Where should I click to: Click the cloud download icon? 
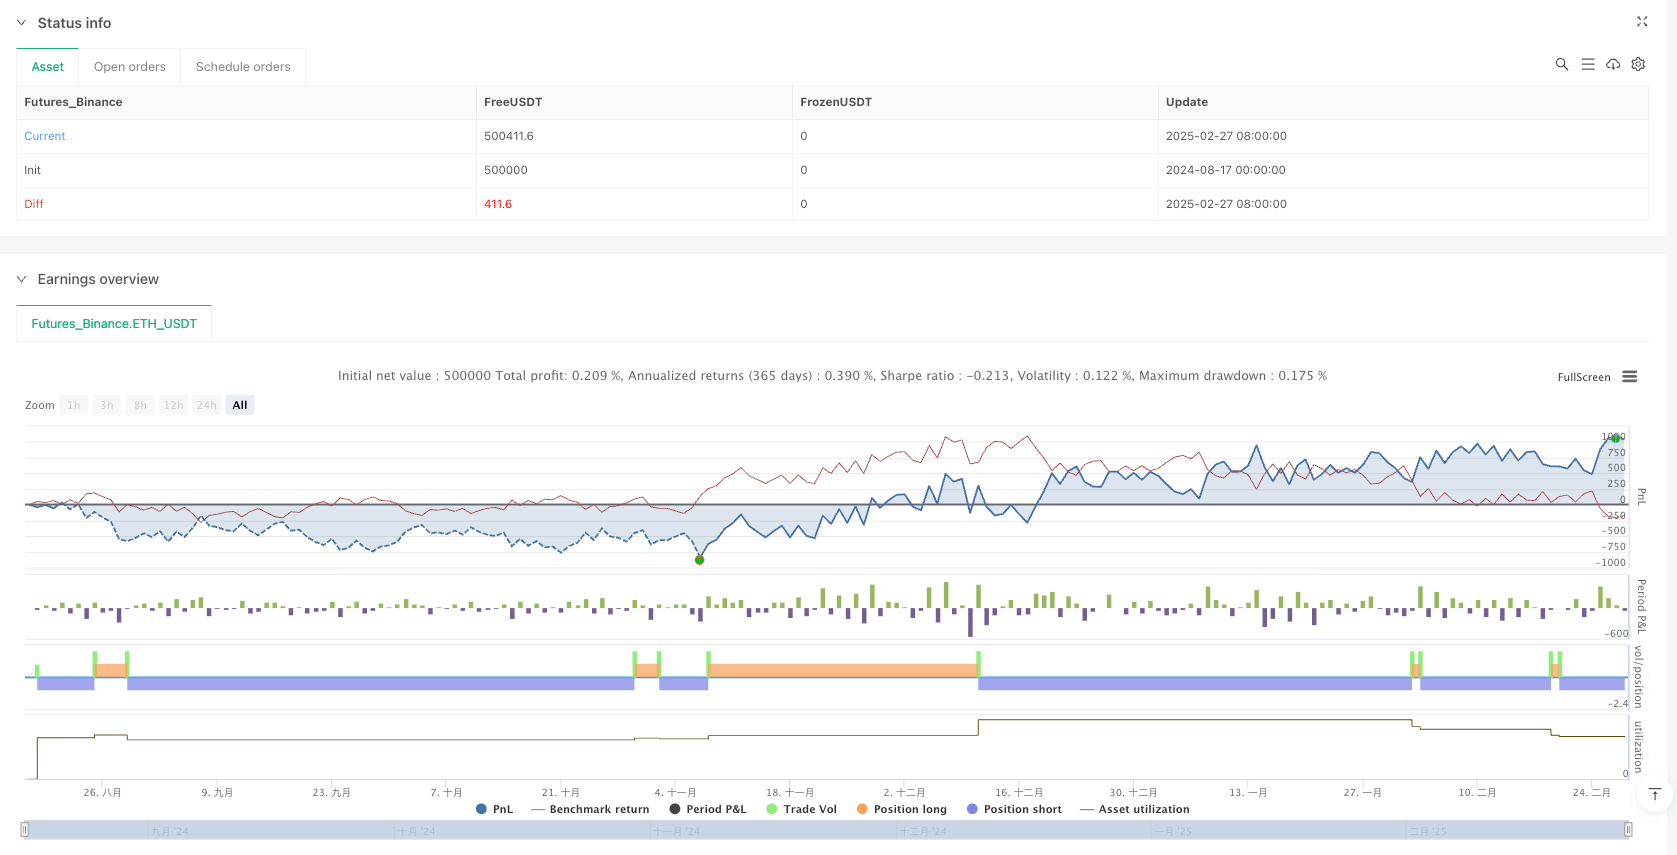pyautogui.click(x=1613, y=64)
